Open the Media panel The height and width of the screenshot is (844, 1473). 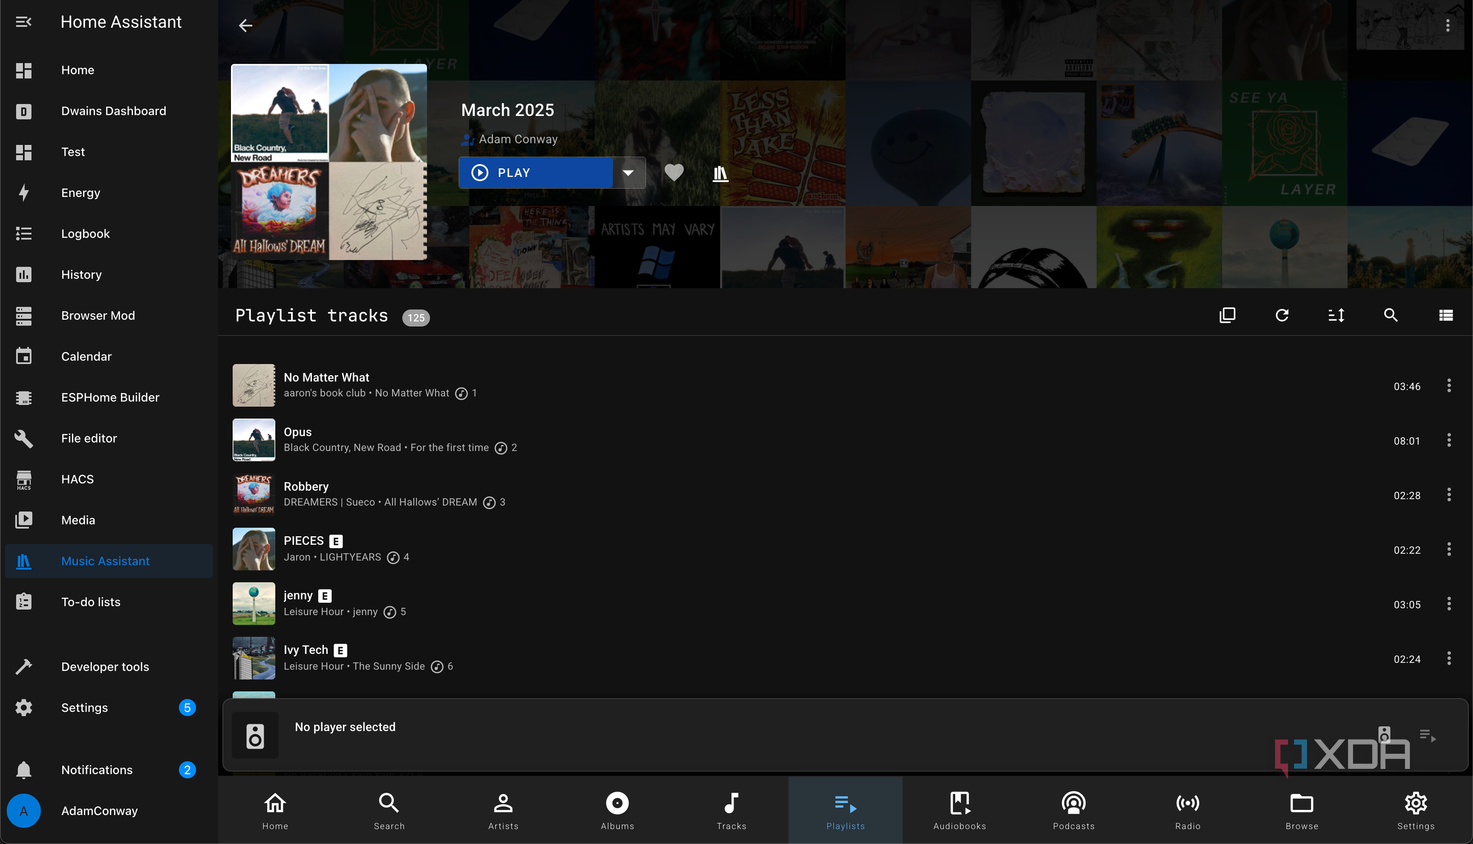[x=109, y=521]
